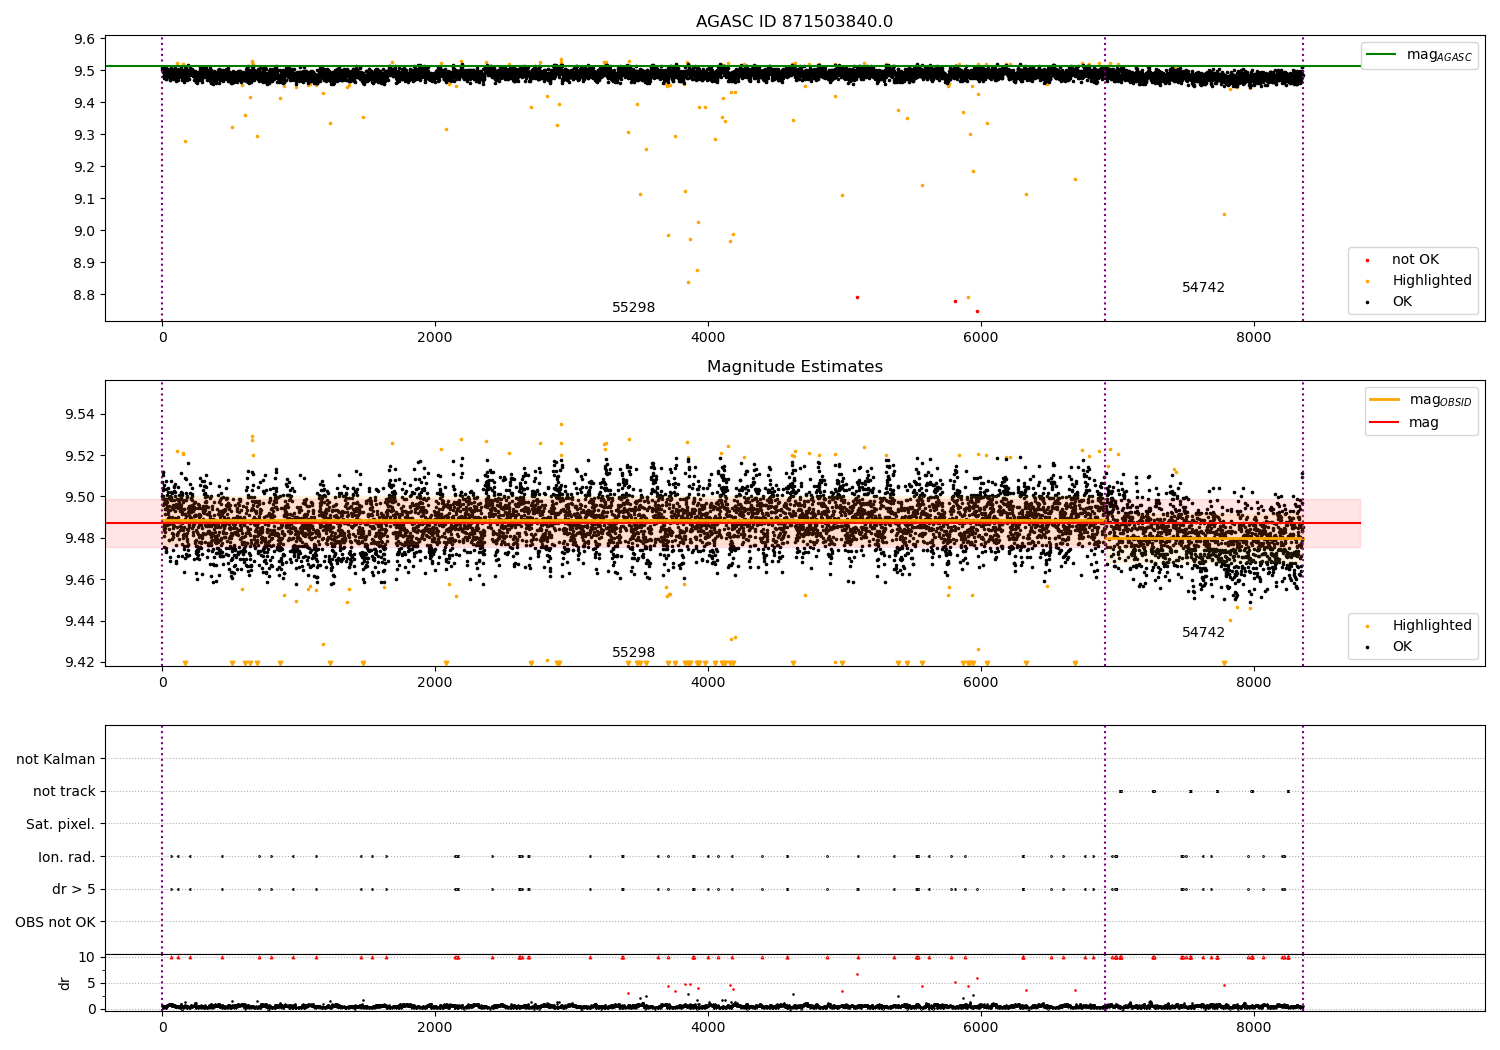Click the 'Magnitude Estimates' subplot title
Image resolution: width=1500 pixels, height=1050 pixels.
click(x=795, y=367)
